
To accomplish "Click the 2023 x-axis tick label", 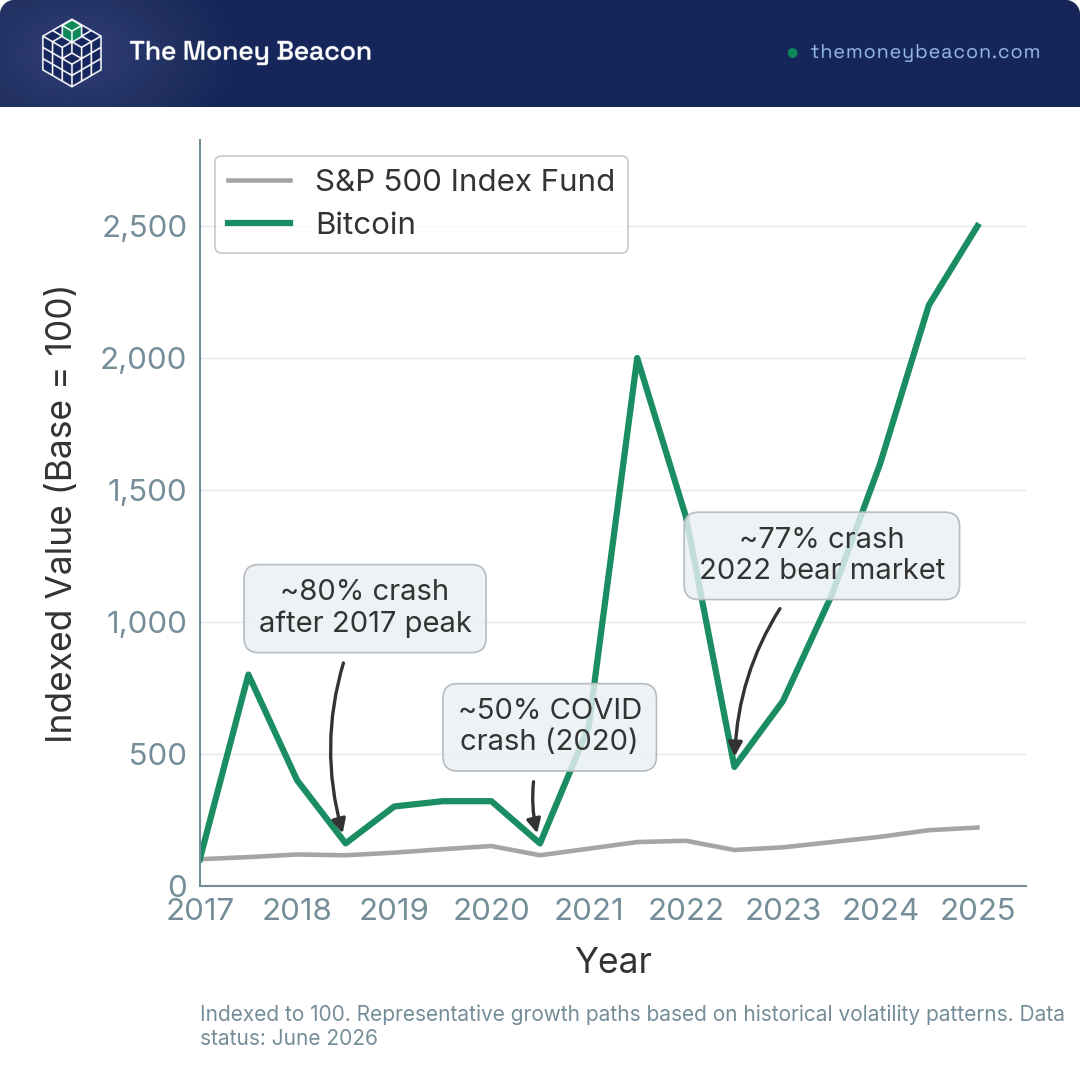I will (783, 910).
